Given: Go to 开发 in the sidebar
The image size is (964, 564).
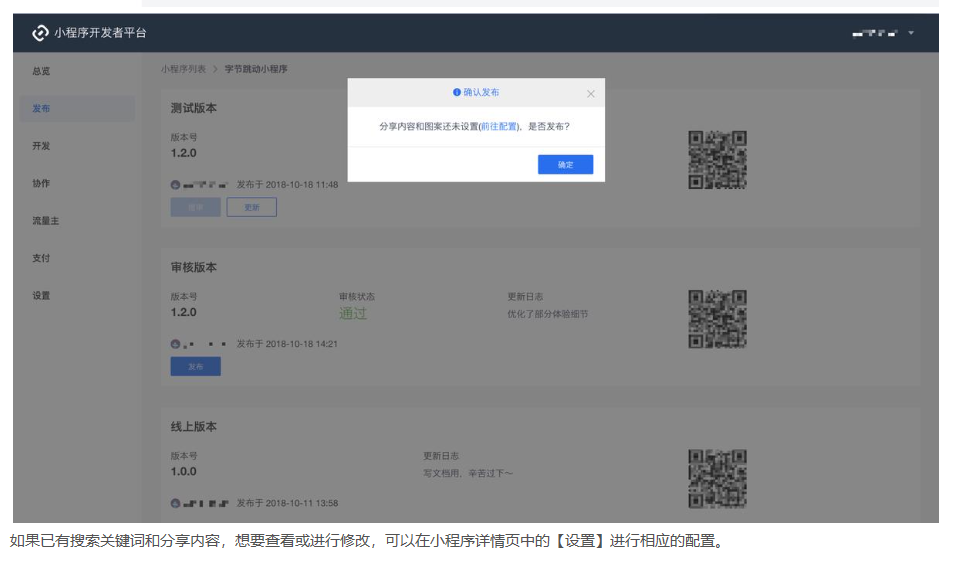Looking at the screenshot, I should pyautogui.click(x=41, y=146).
